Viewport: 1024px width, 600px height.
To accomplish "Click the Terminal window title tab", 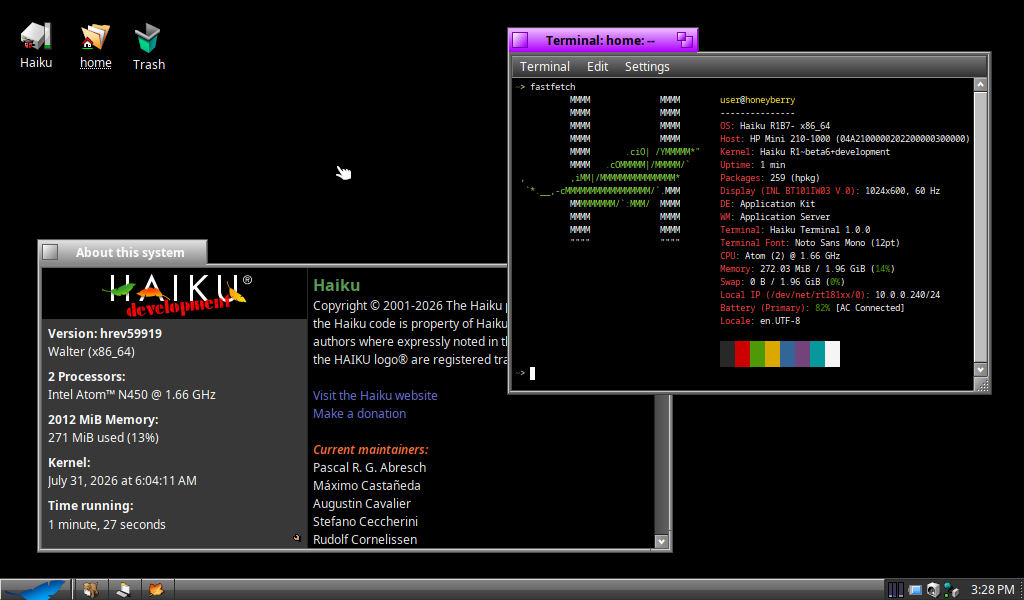I will point(600,40).
